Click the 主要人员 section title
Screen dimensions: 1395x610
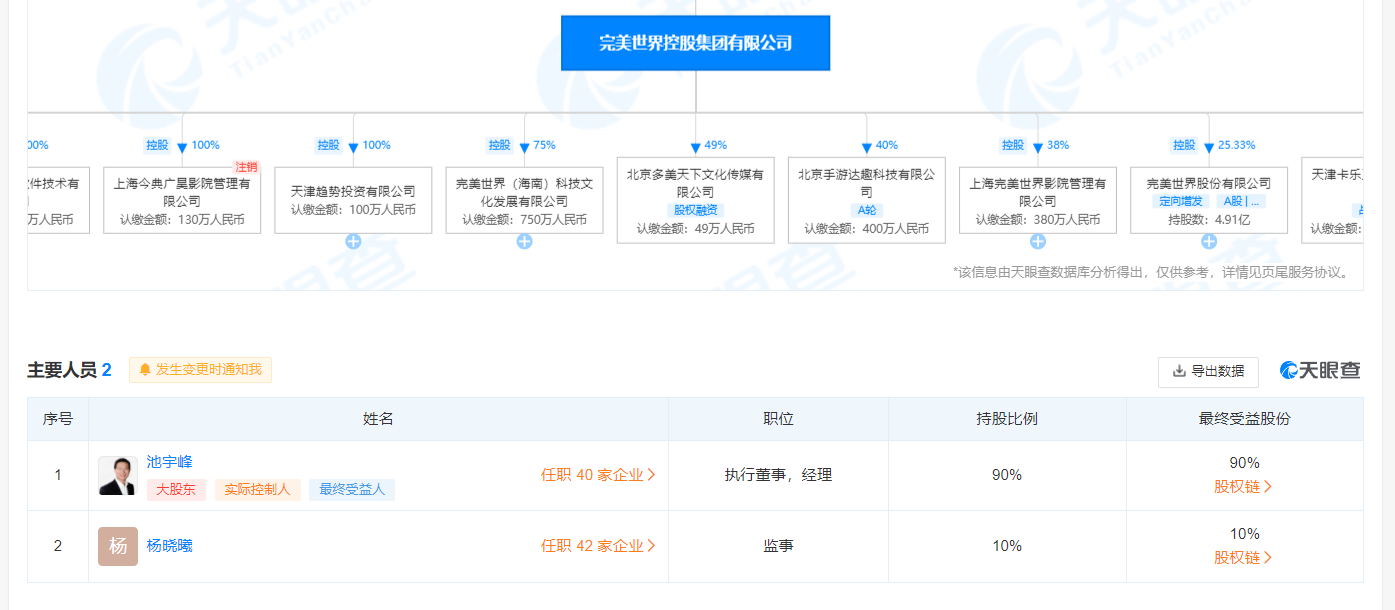click(62, 370)
